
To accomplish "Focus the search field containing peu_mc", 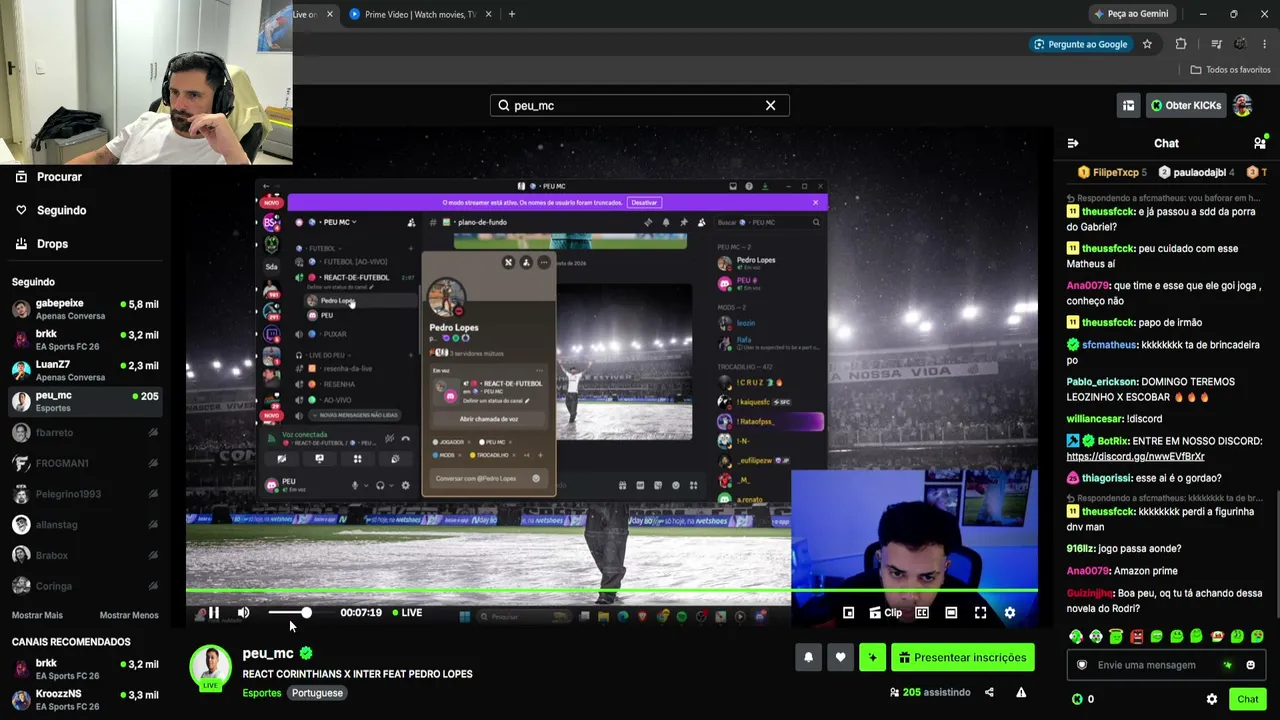I will pyautogui.click(x=640, y=105).
